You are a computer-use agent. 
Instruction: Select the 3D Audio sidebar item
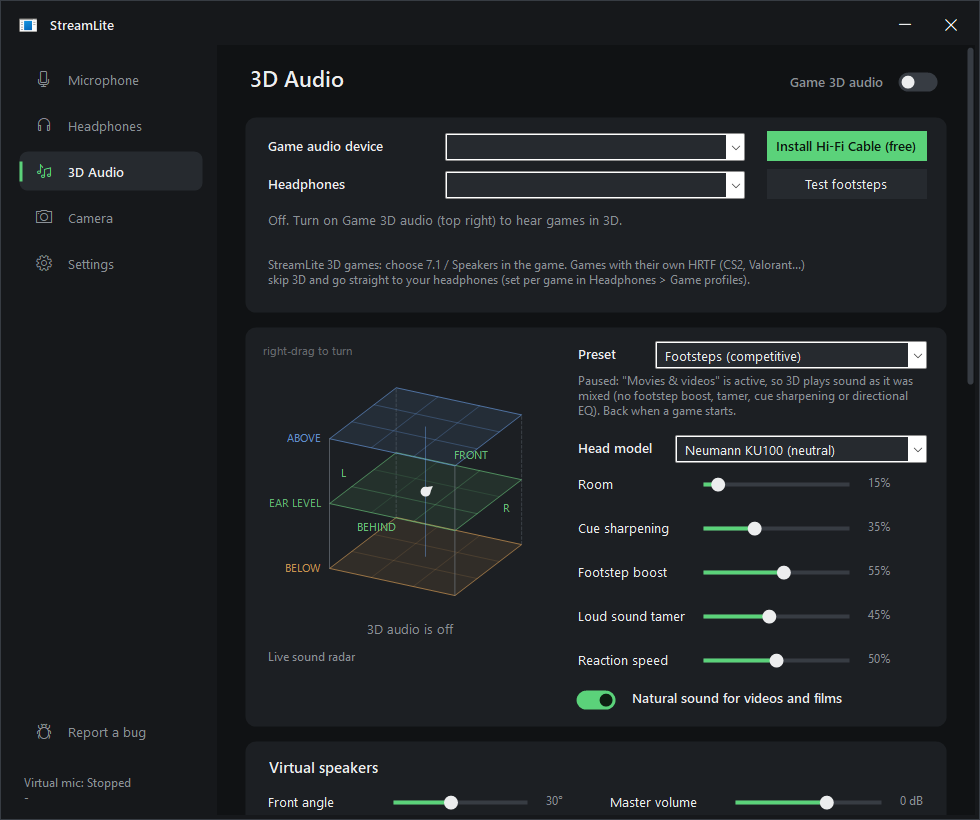pos(111,171)
